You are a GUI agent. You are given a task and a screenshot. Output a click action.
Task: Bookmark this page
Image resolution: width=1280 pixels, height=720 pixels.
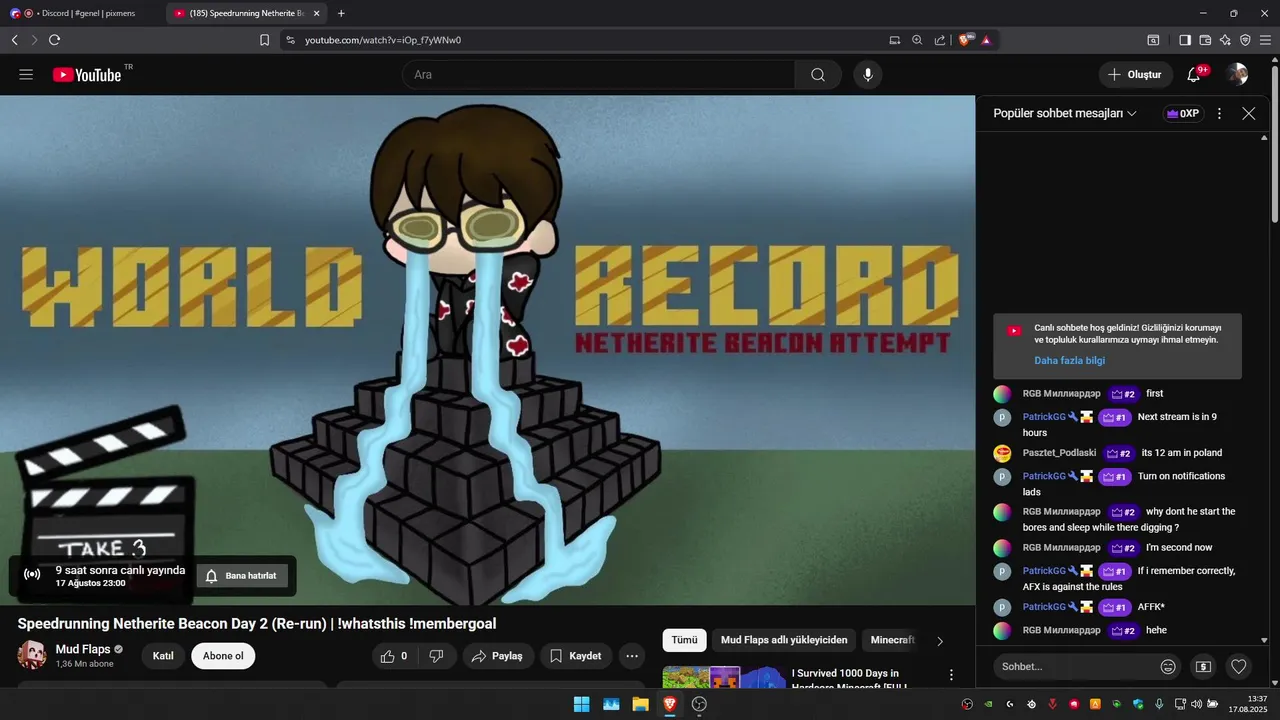[264, 40]
